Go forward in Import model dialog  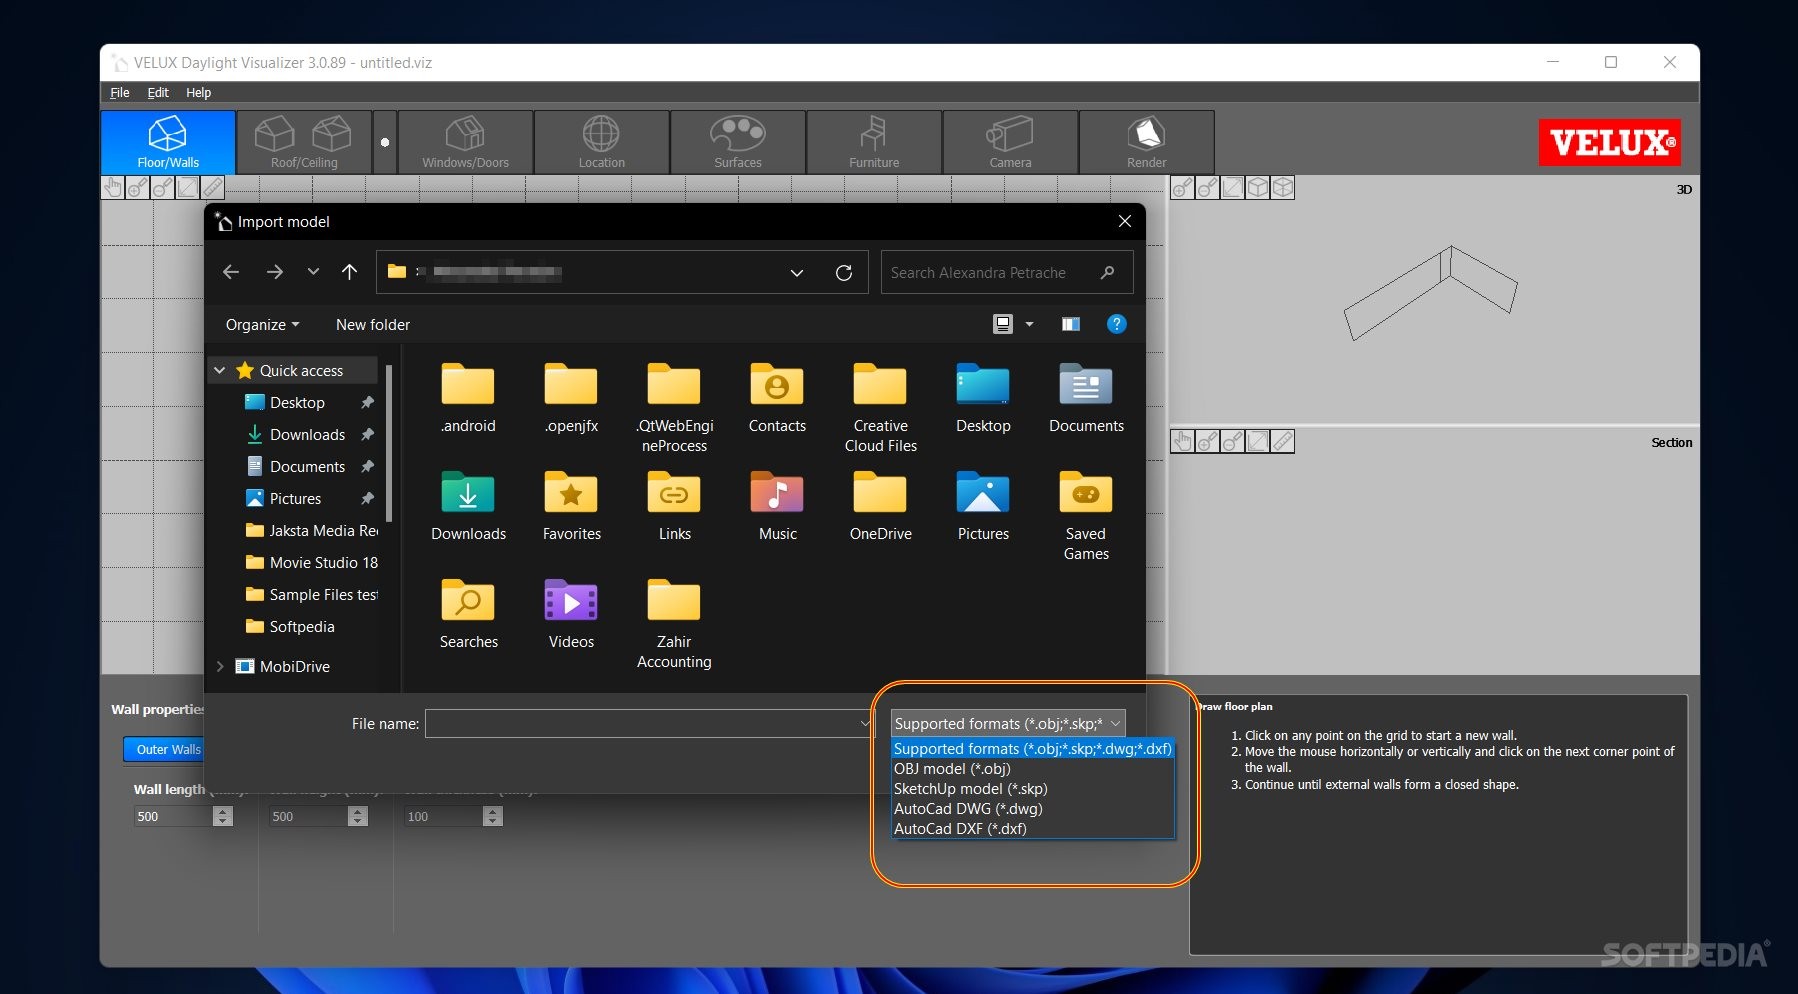click(274, 272)
